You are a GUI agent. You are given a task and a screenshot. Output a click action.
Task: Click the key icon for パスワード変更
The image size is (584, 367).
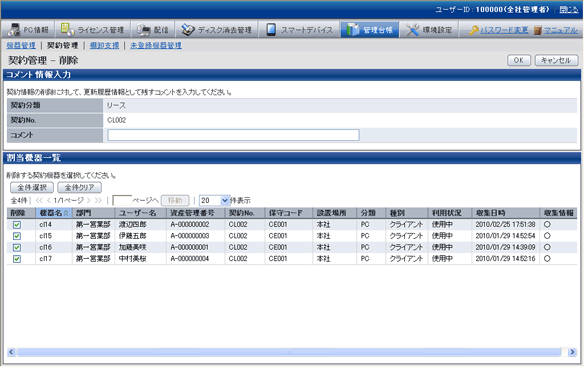click(x=473, y=30)
